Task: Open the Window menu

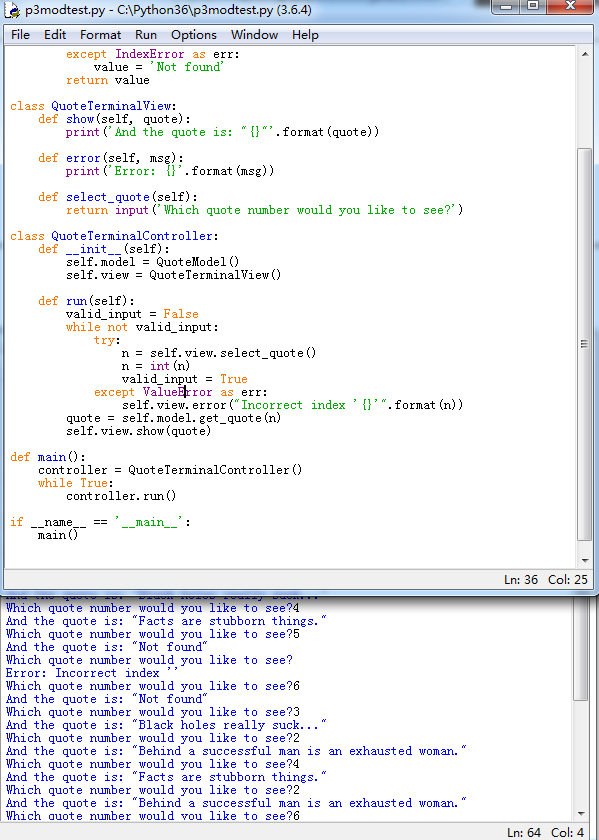Action: (254, 35)
